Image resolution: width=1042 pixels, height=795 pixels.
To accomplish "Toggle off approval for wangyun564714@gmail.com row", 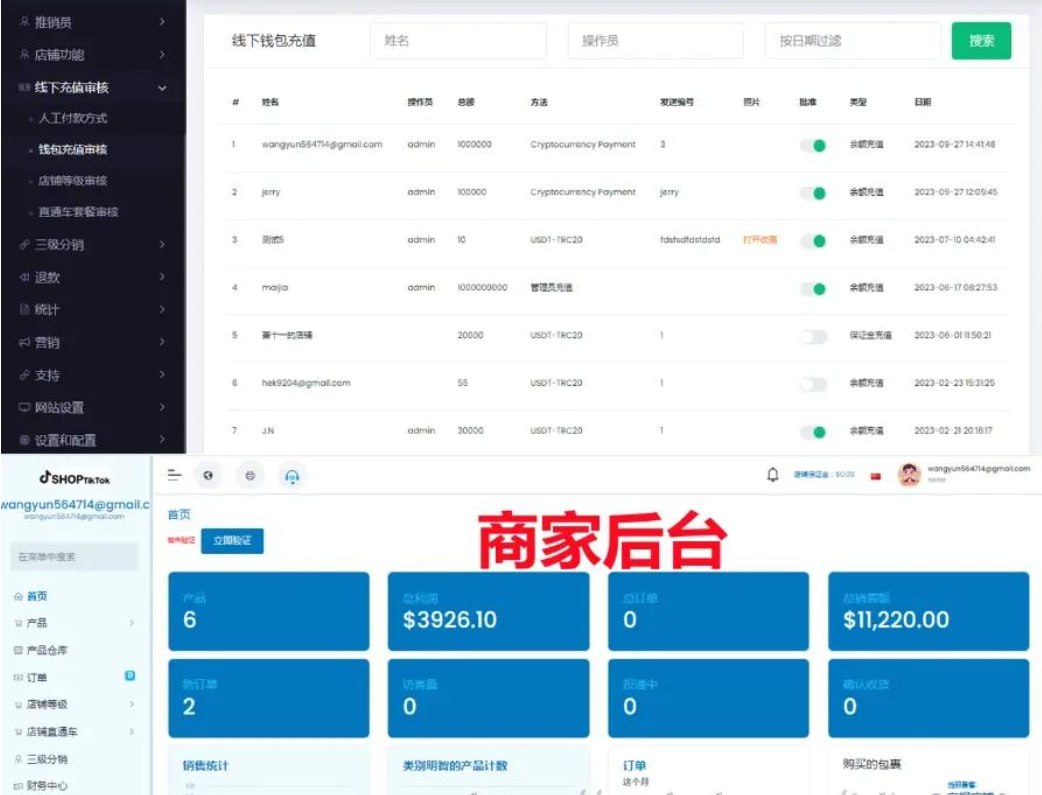I will click(813, 145).
